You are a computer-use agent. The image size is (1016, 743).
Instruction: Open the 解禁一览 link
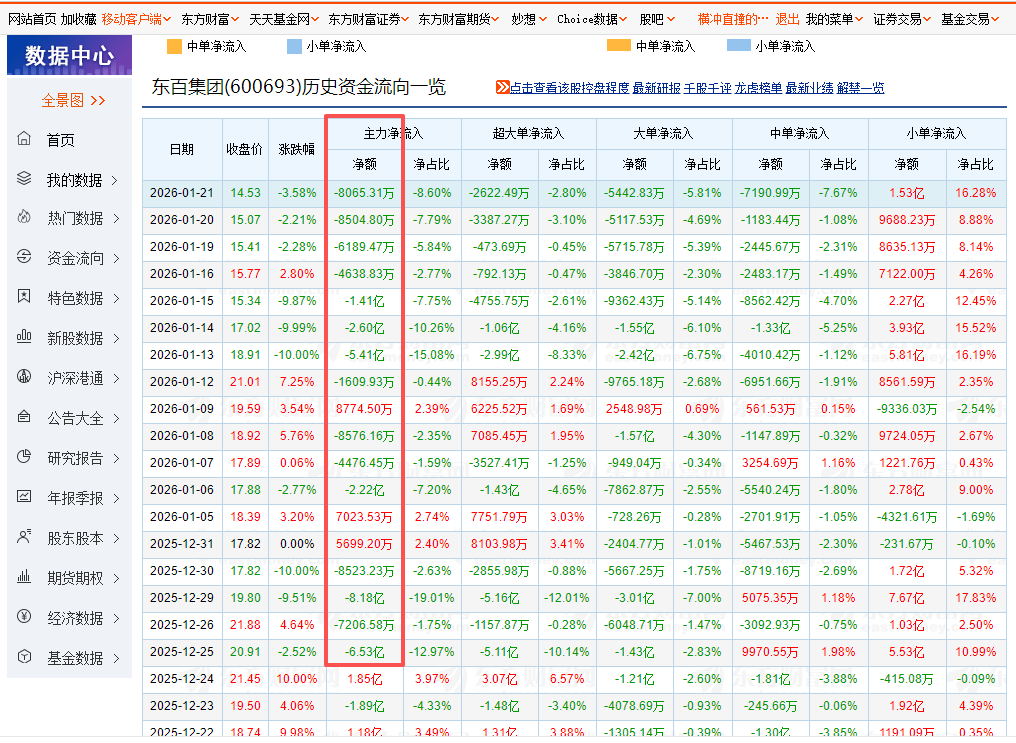[860, 88]
